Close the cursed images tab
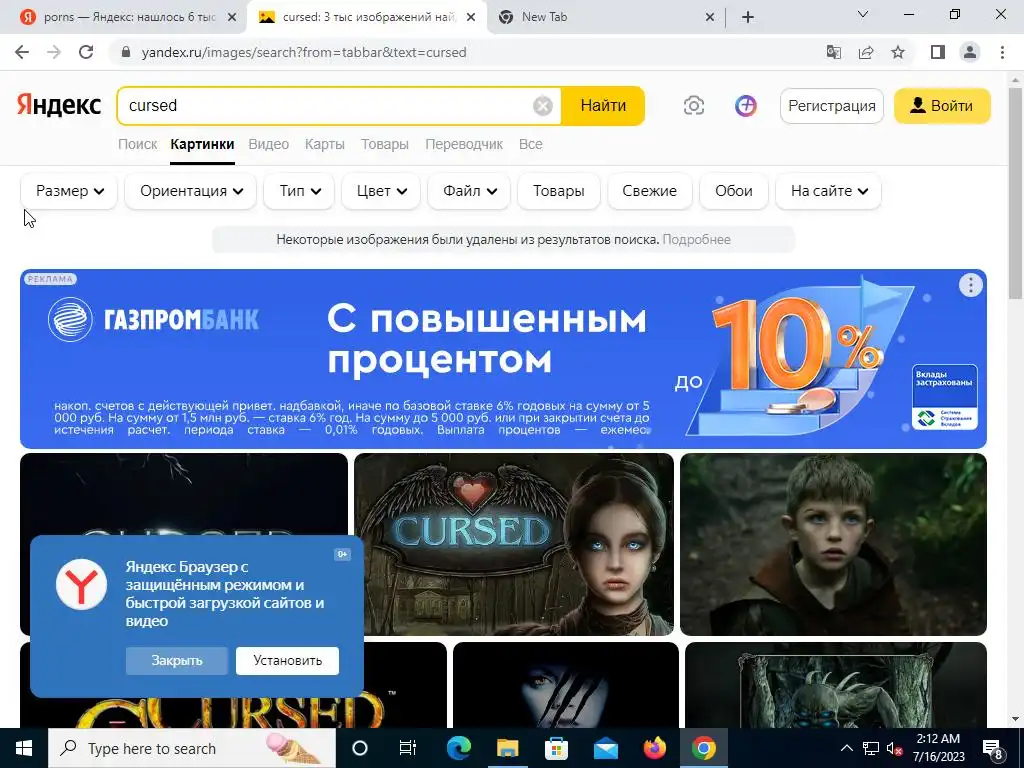Image resolution: width=1024 pixels, height=768 pixels. coord(471,18)
